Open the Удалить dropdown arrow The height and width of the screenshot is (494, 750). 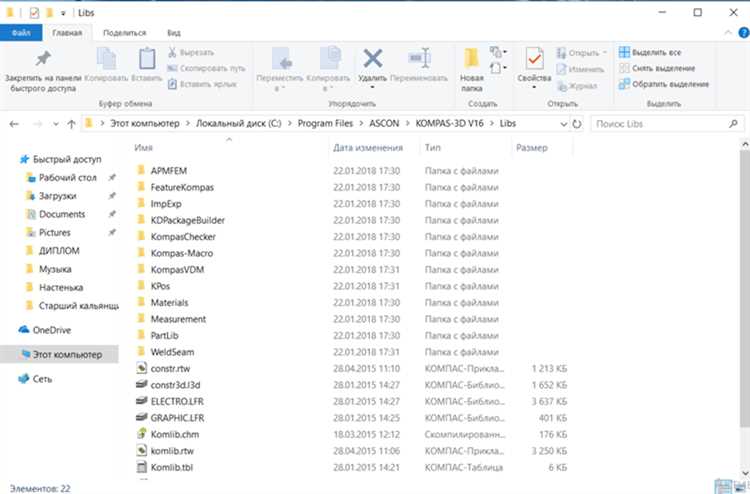372,88
